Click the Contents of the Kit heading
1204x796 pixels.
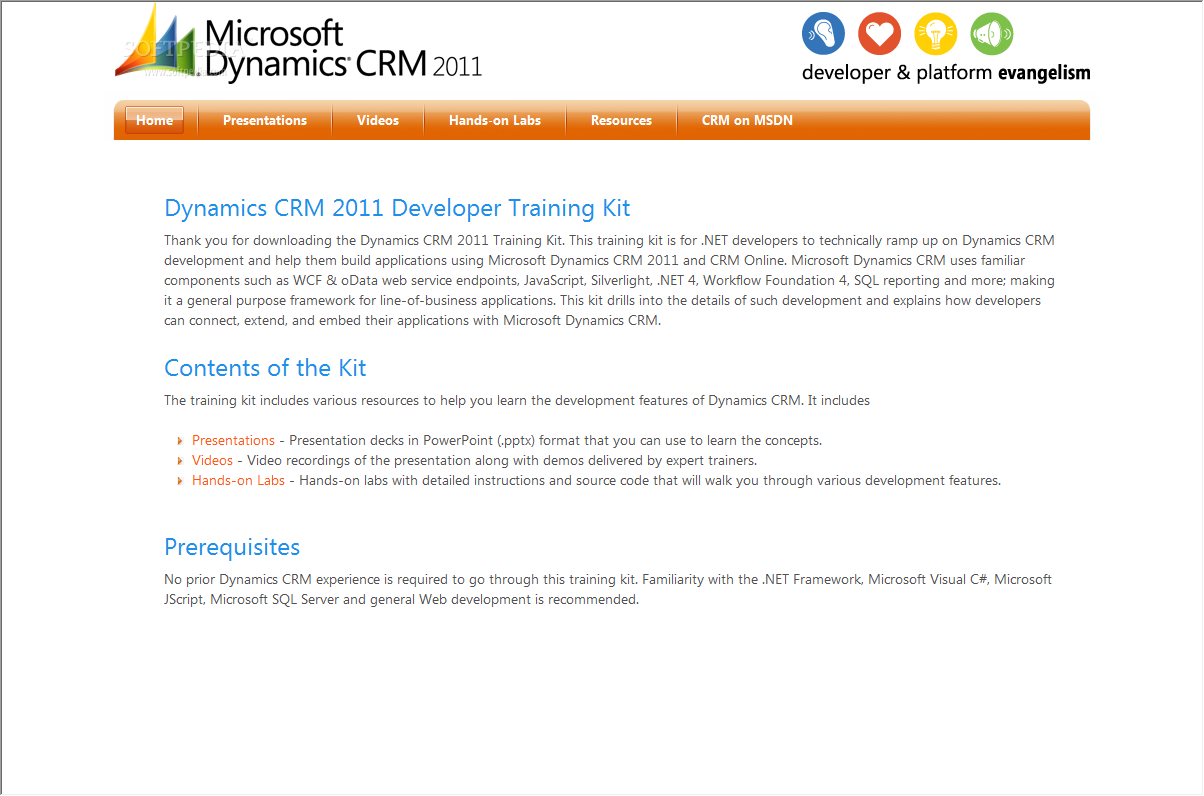[265, 368]
